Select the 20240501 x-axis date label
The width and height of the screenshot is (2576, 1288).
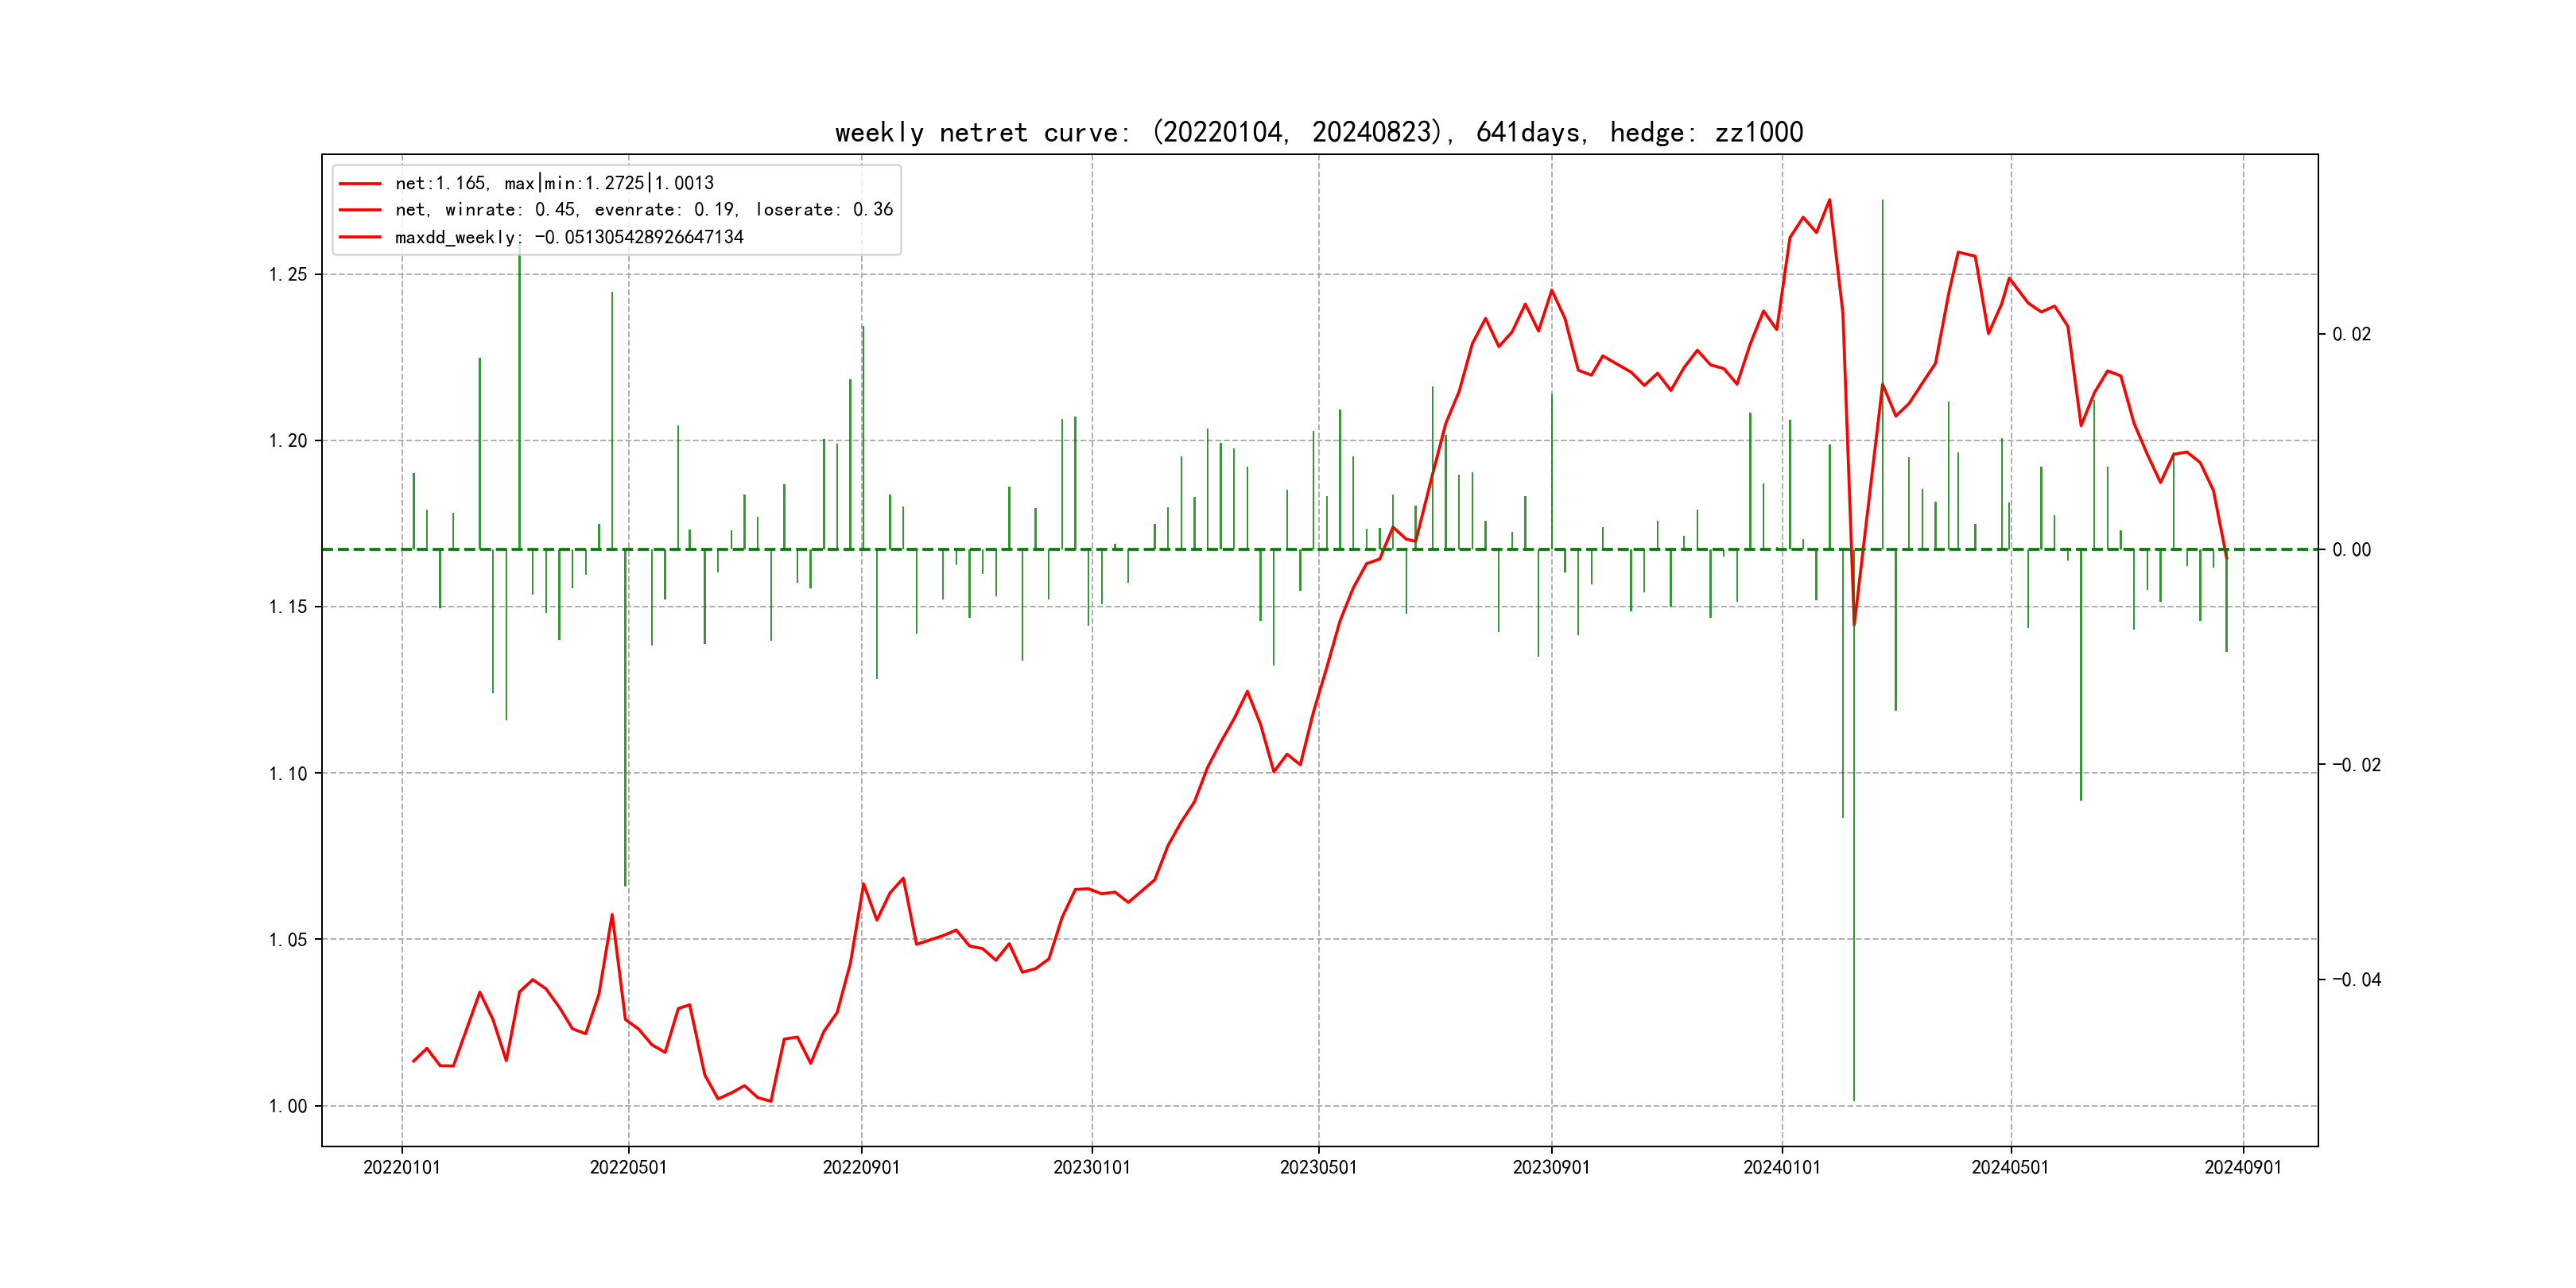coord(2010,1168)
